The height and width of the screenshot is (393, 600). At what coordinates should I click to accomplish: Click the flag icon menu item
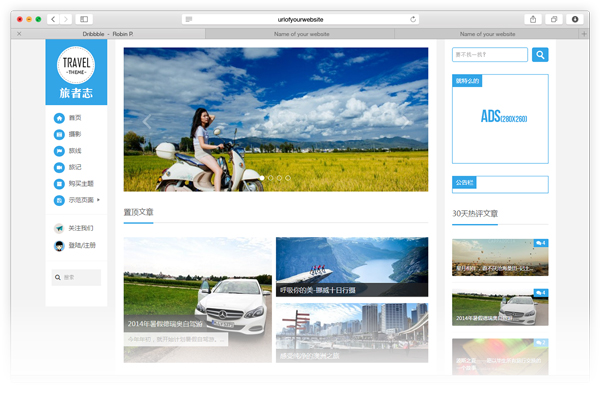coord(59,151)
